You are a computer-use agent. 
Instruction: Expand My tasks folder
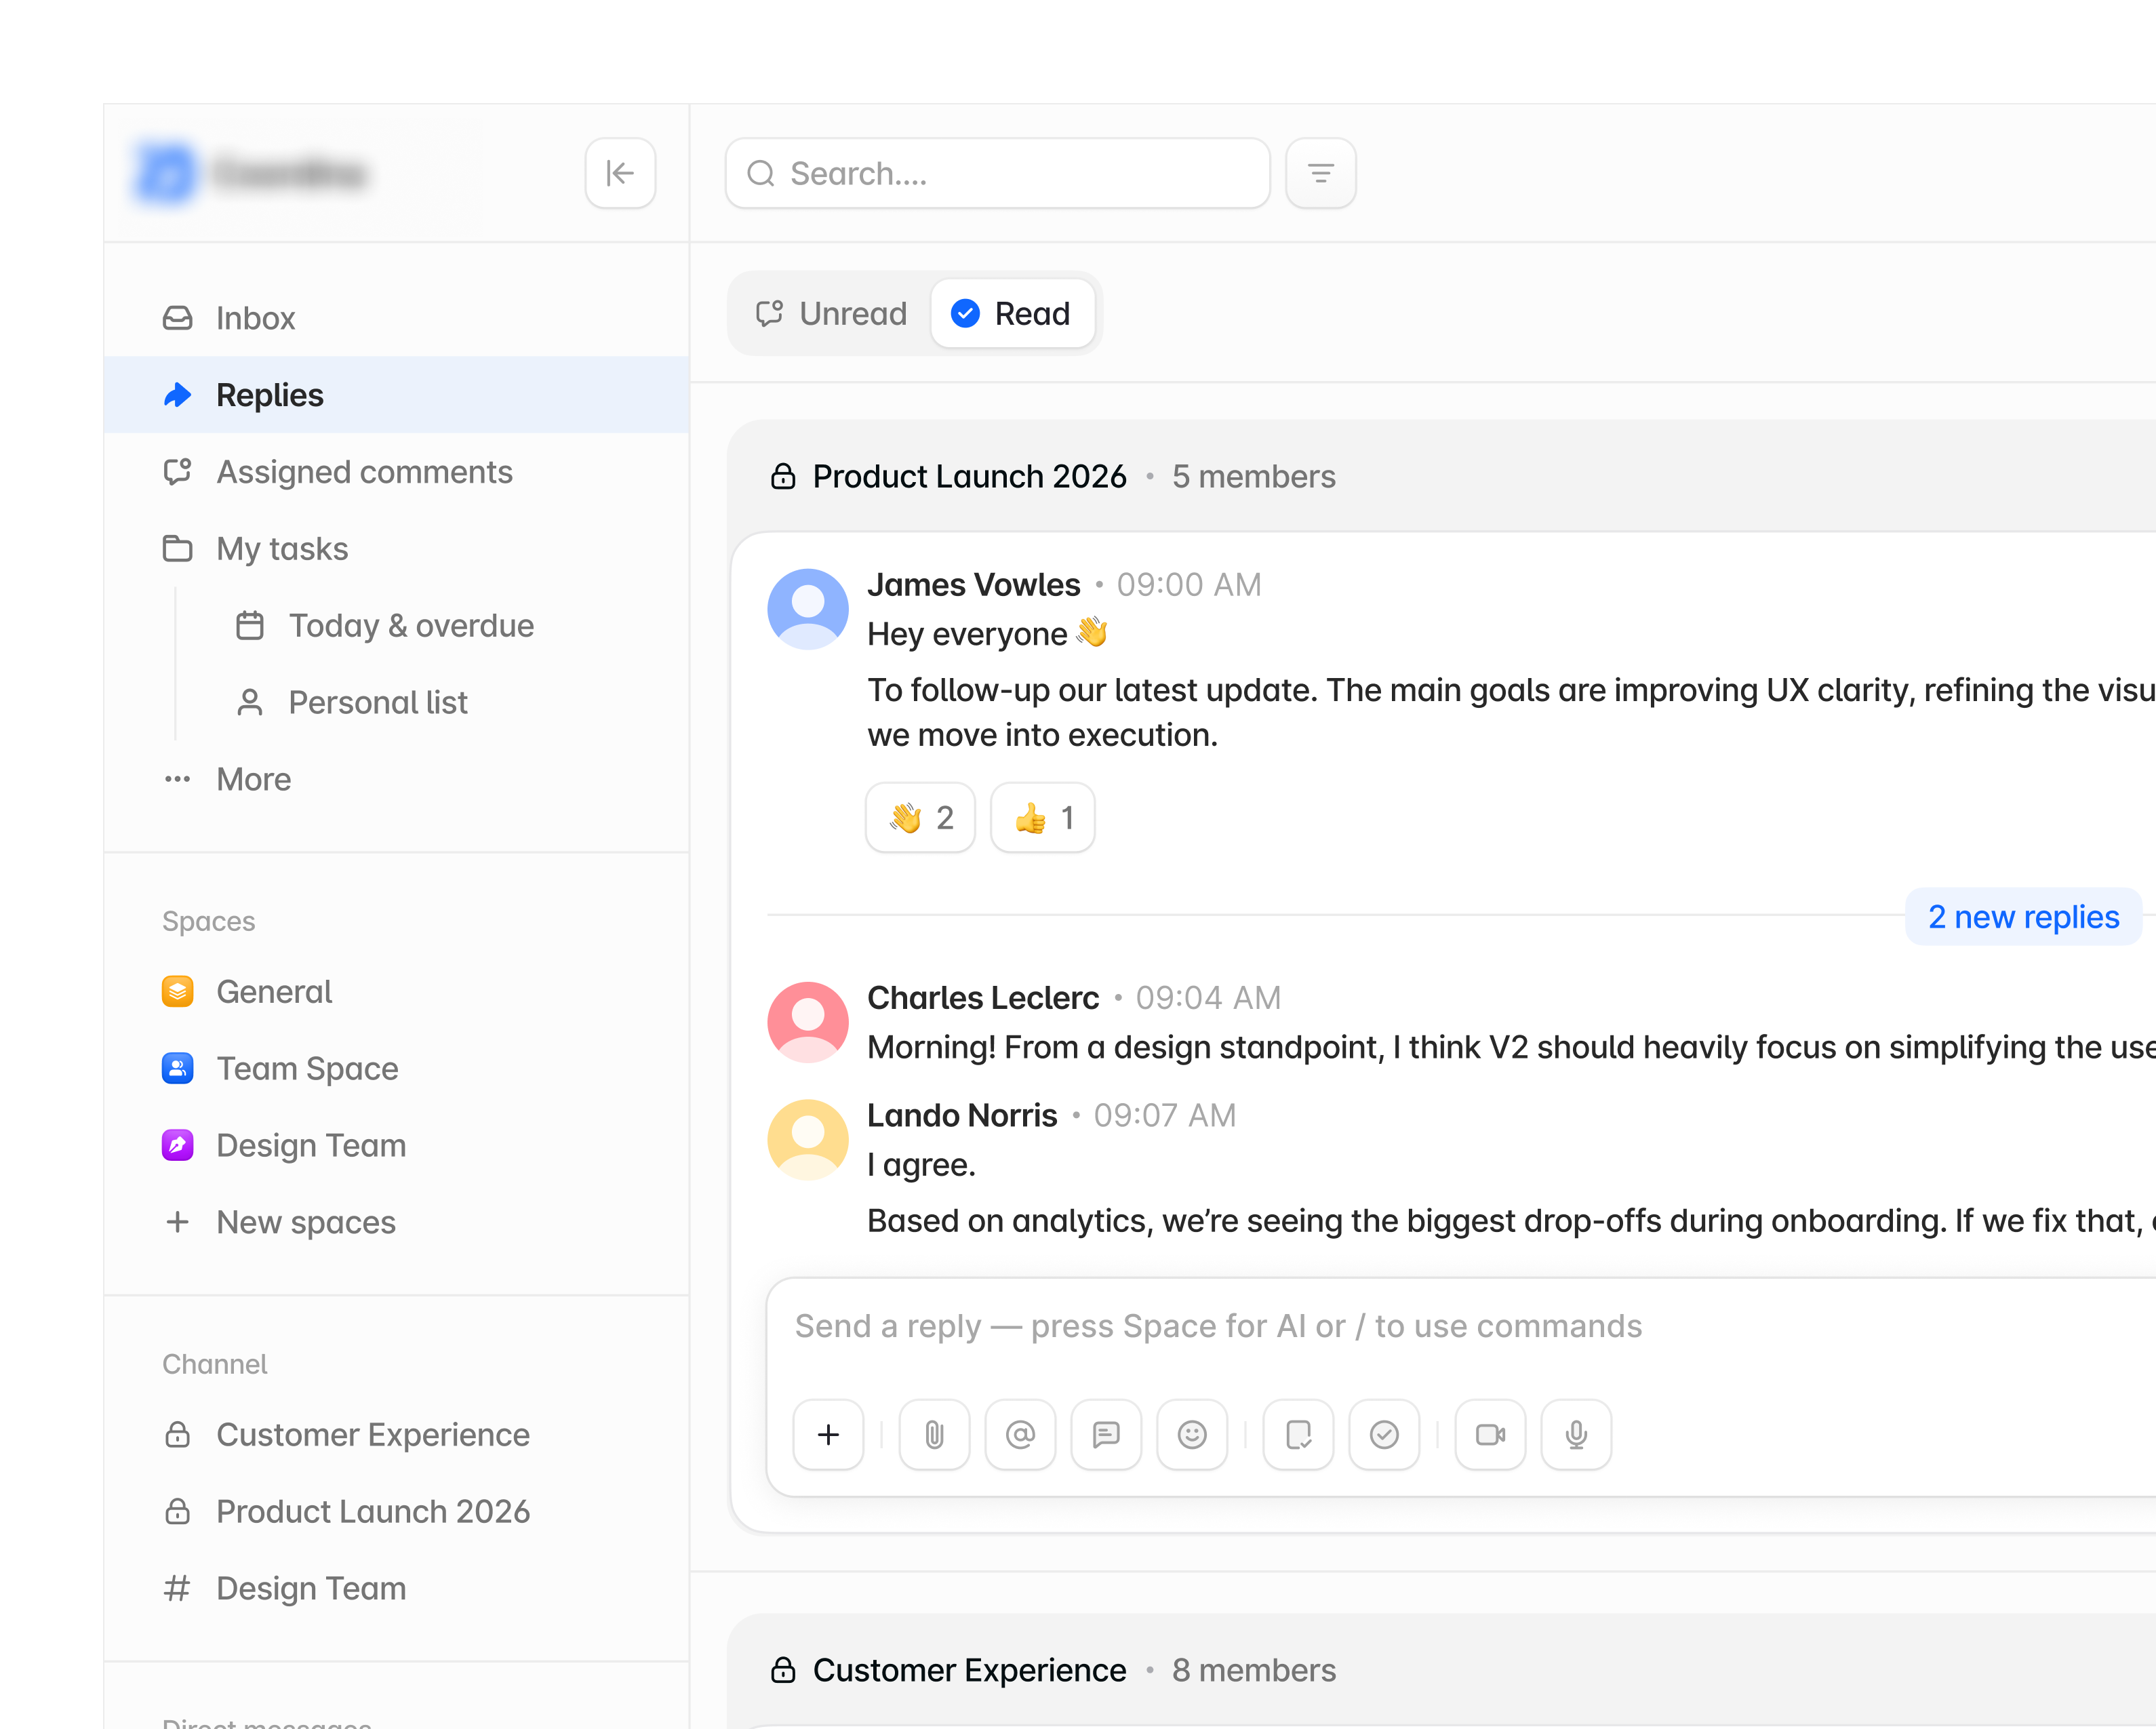coord(396,549)
